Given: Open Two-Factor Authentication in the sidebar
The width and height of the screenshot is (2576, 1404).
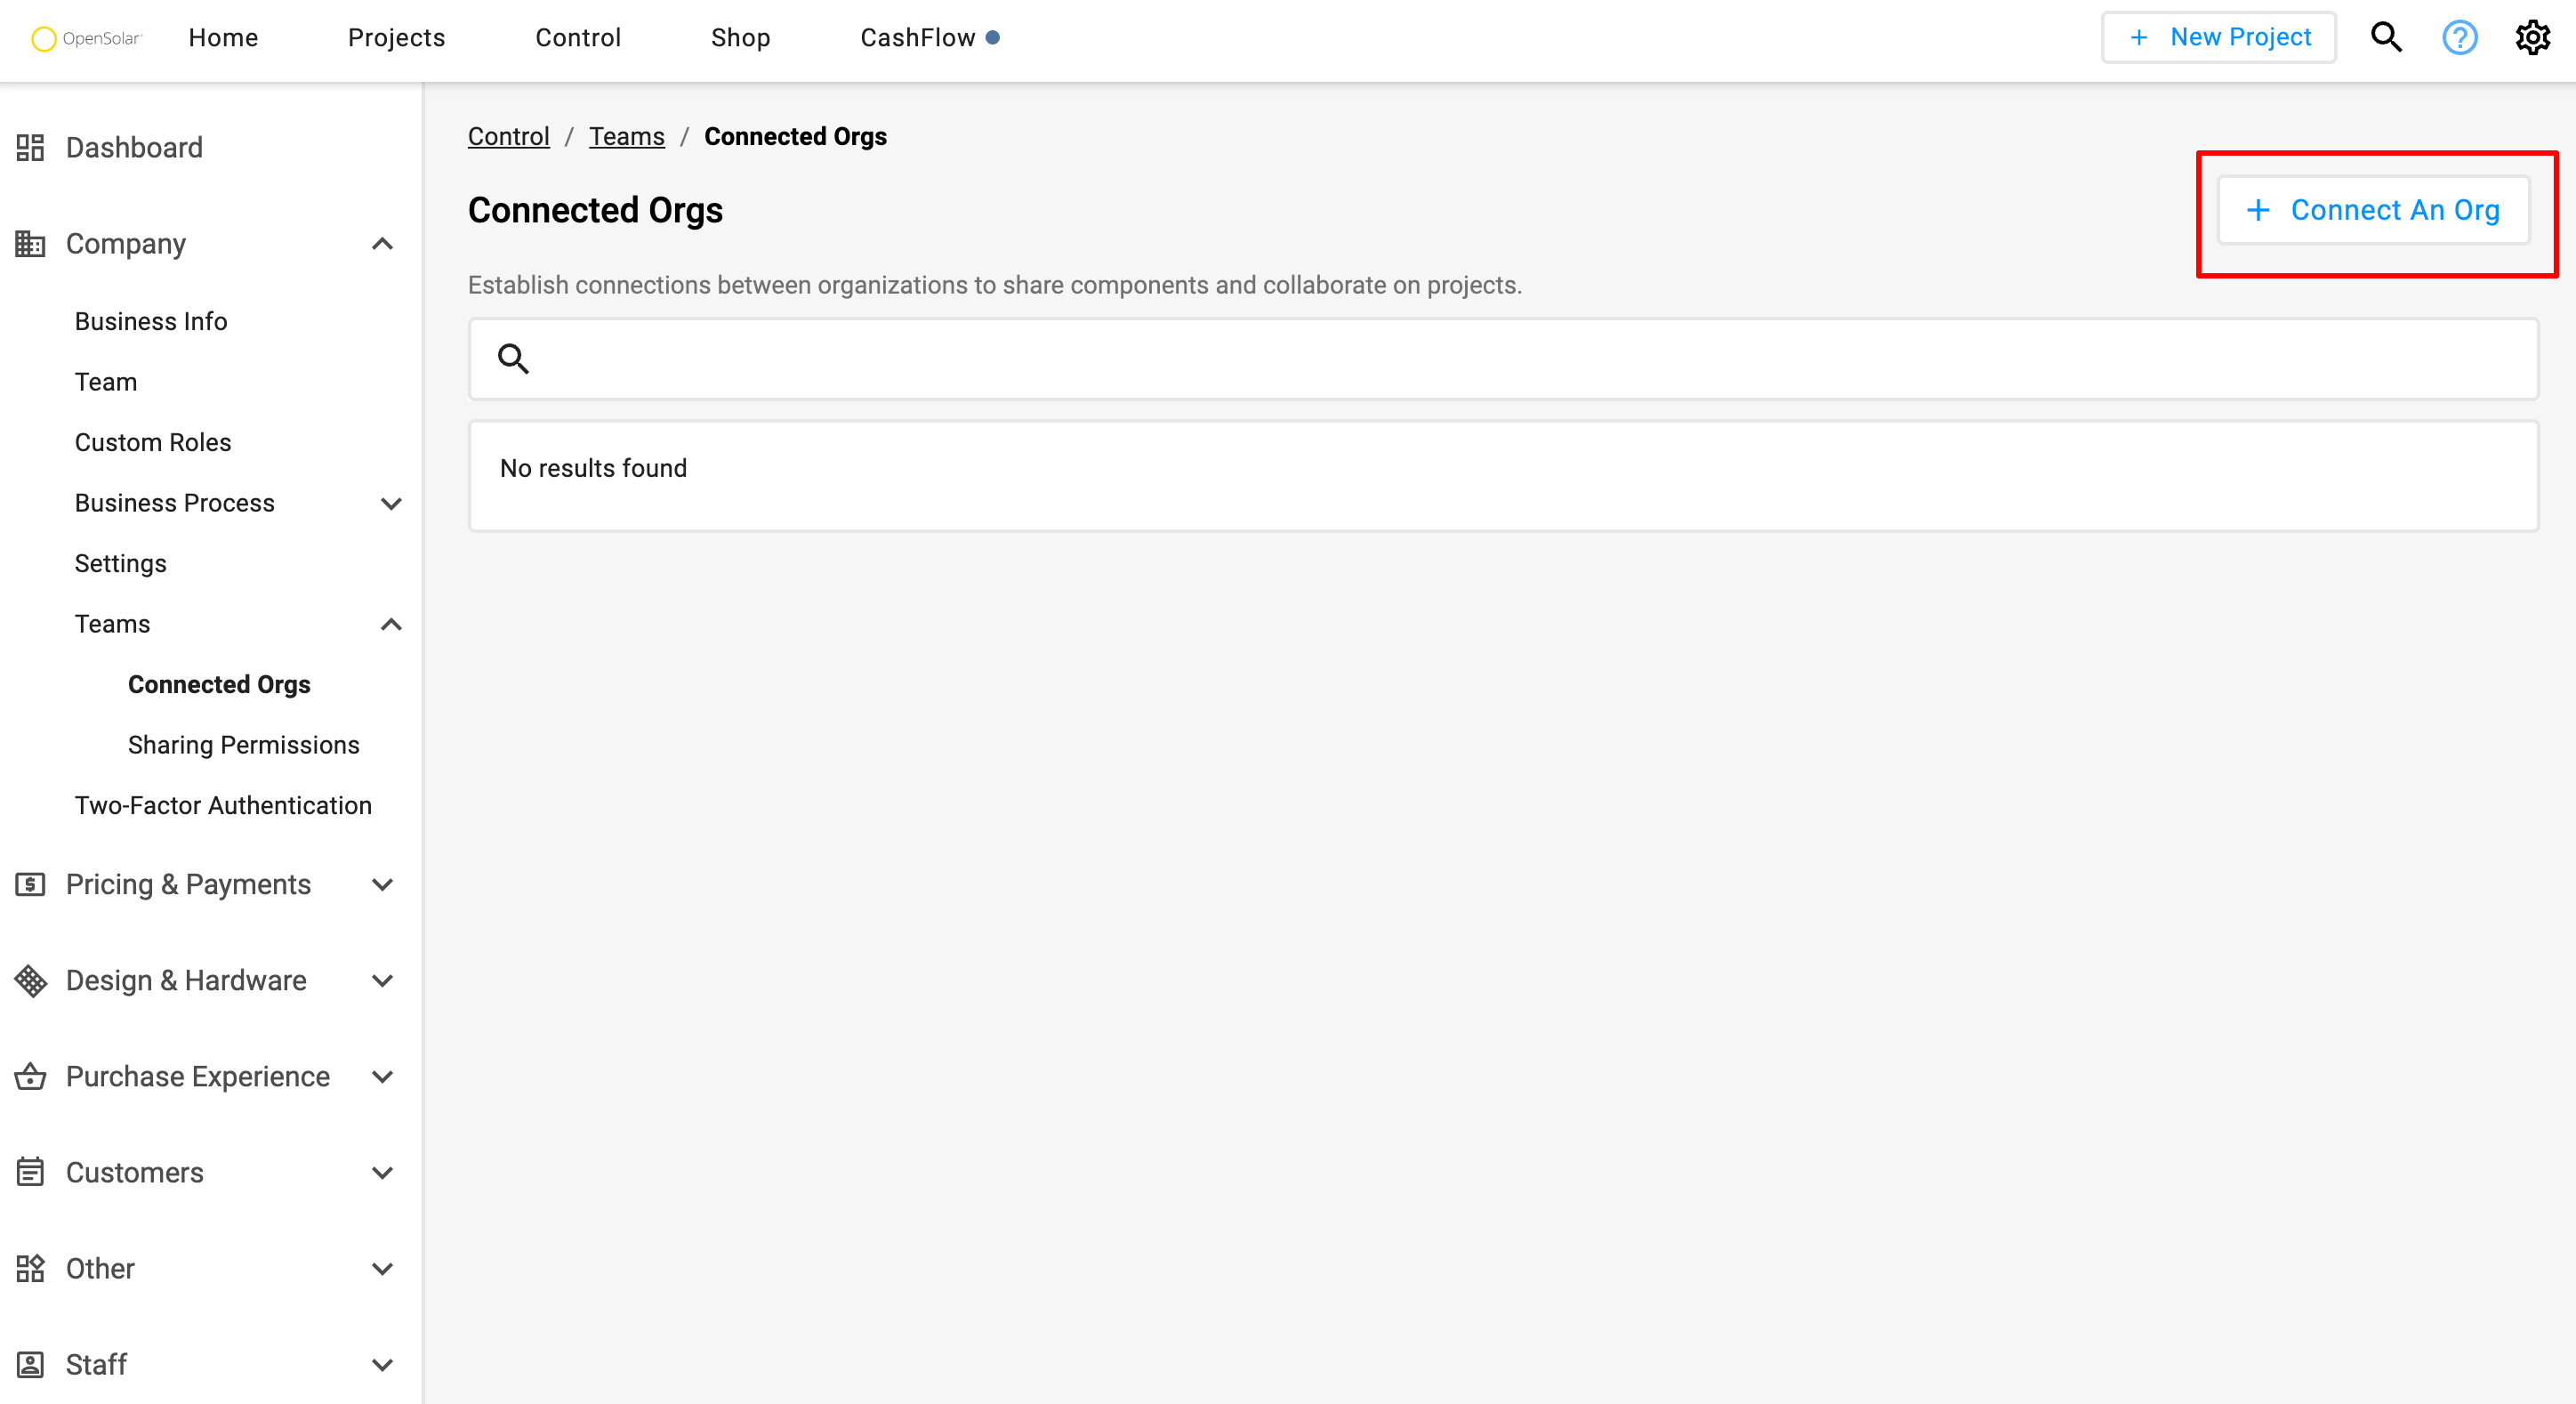Looking at the screenshot, I should tap(223, 805).
